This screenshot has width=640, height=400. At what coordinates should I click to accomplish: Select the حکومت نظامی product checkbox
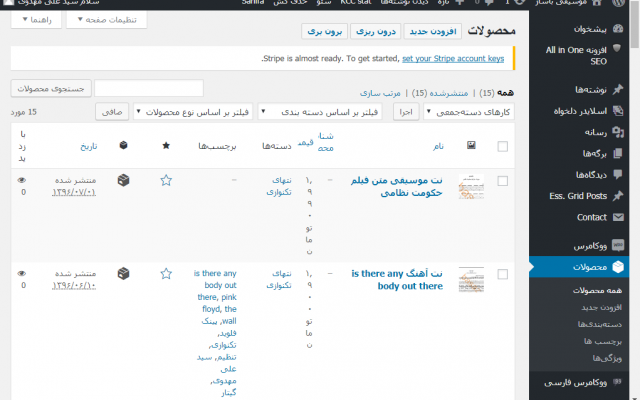503,181
